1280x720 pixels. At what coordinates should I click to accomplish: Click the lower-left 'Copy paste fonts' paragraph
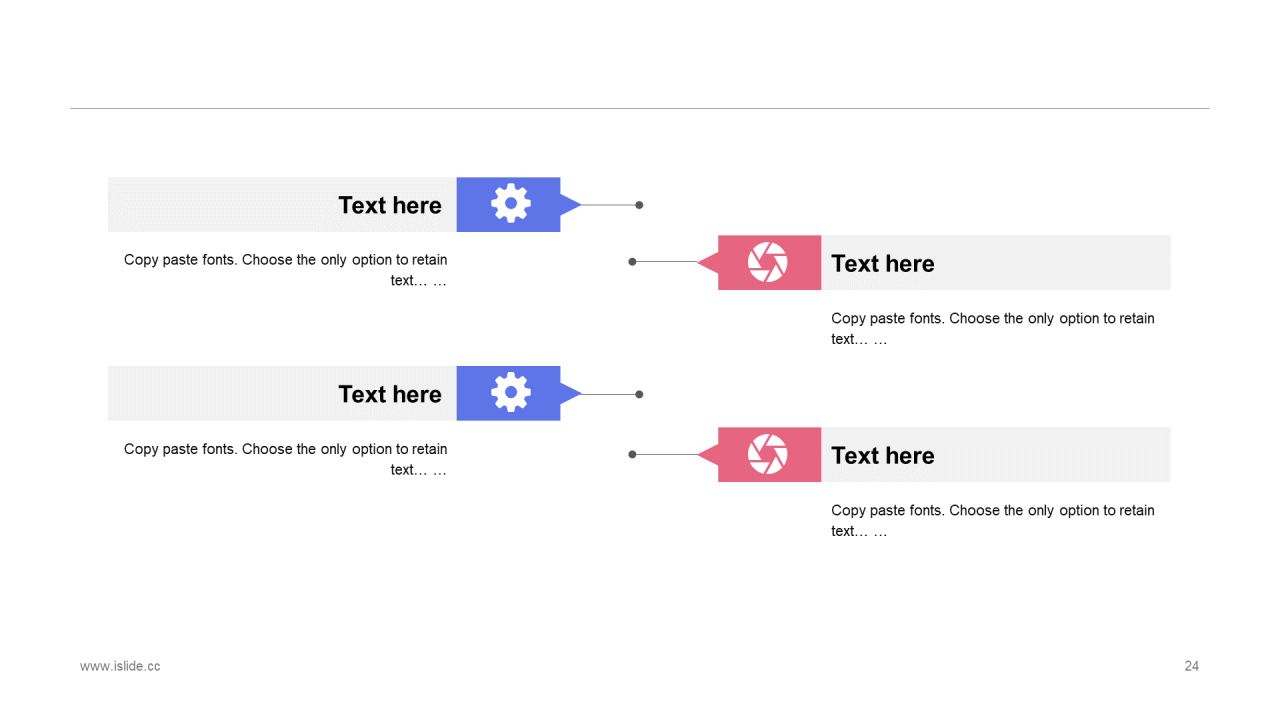tap(286, 459)
